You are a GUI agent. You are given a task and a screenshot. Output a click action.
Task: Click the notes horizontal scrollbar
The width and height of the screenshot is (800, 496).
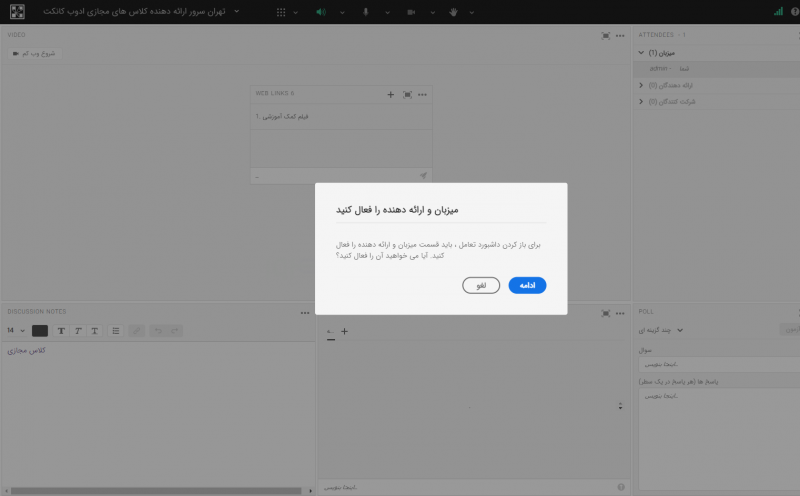(x=156, y=491)
